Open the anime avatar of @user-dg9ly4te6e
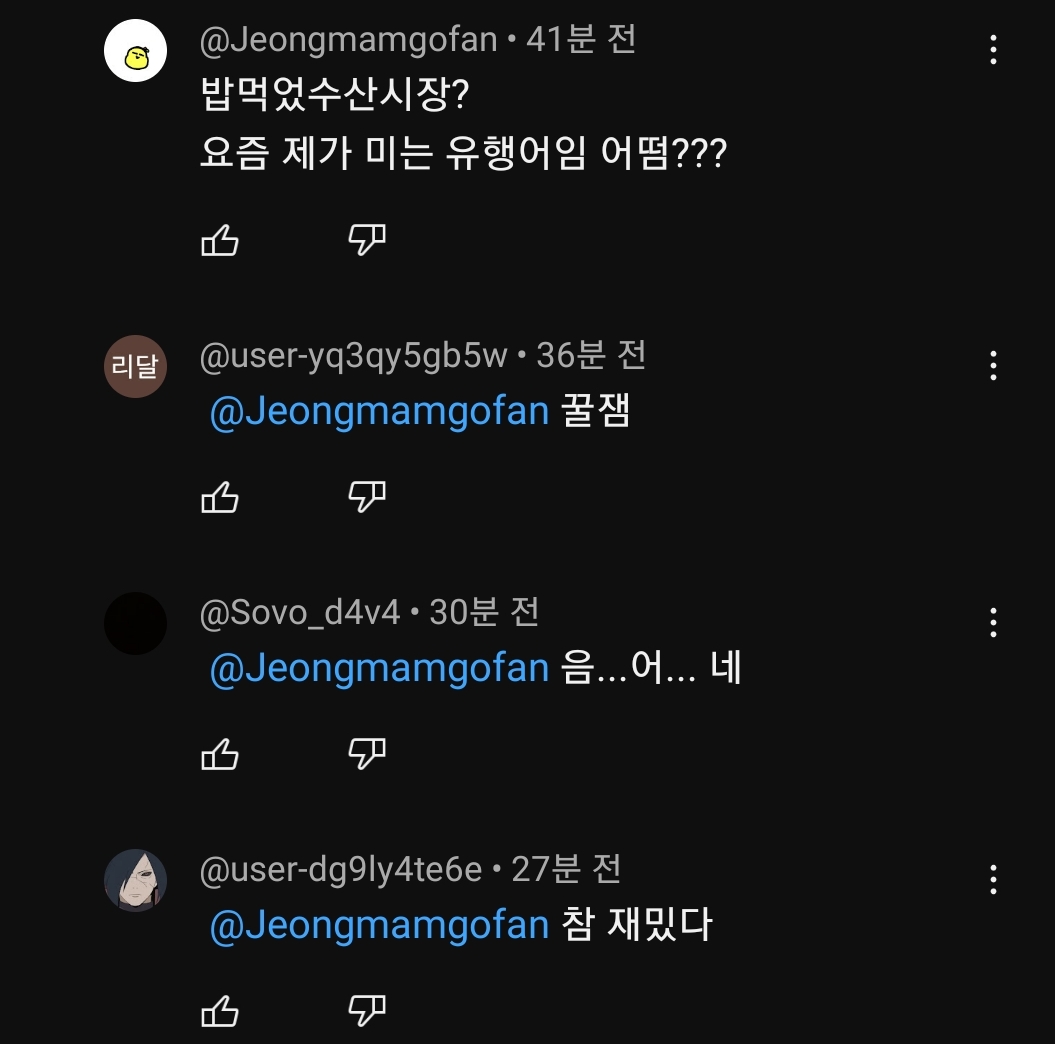Viewport: 1055px width, 1044px height. coord(135,880)
